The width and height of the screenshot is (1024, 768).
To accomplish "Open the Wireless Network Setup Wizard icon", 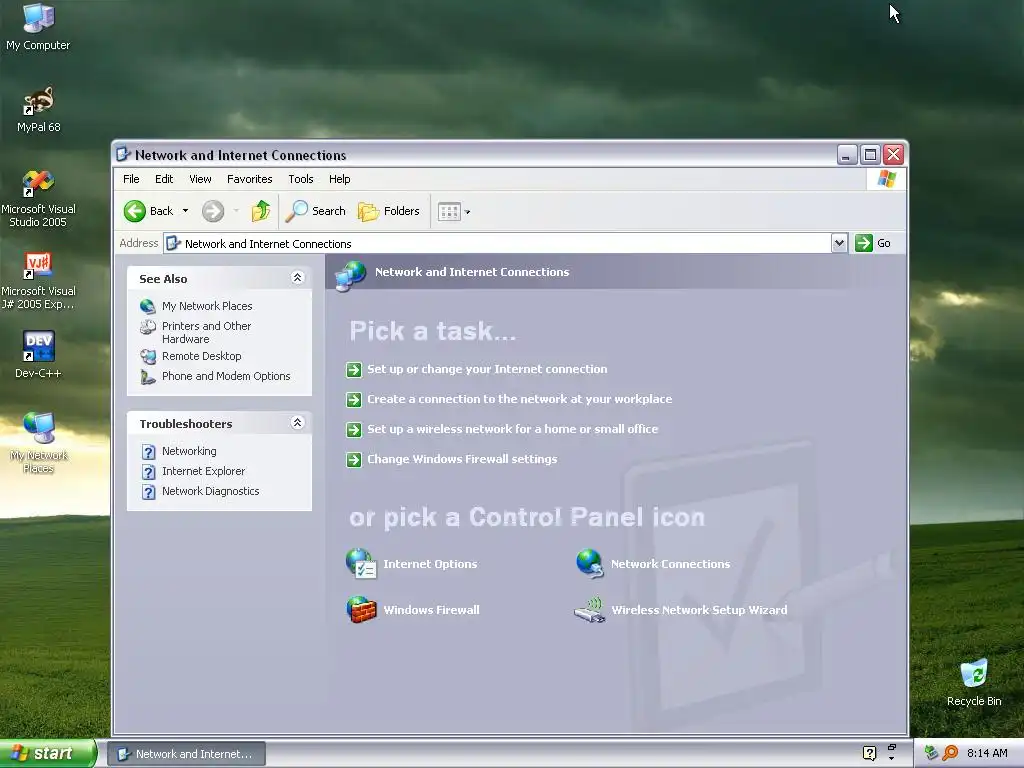I will [590, 610].
